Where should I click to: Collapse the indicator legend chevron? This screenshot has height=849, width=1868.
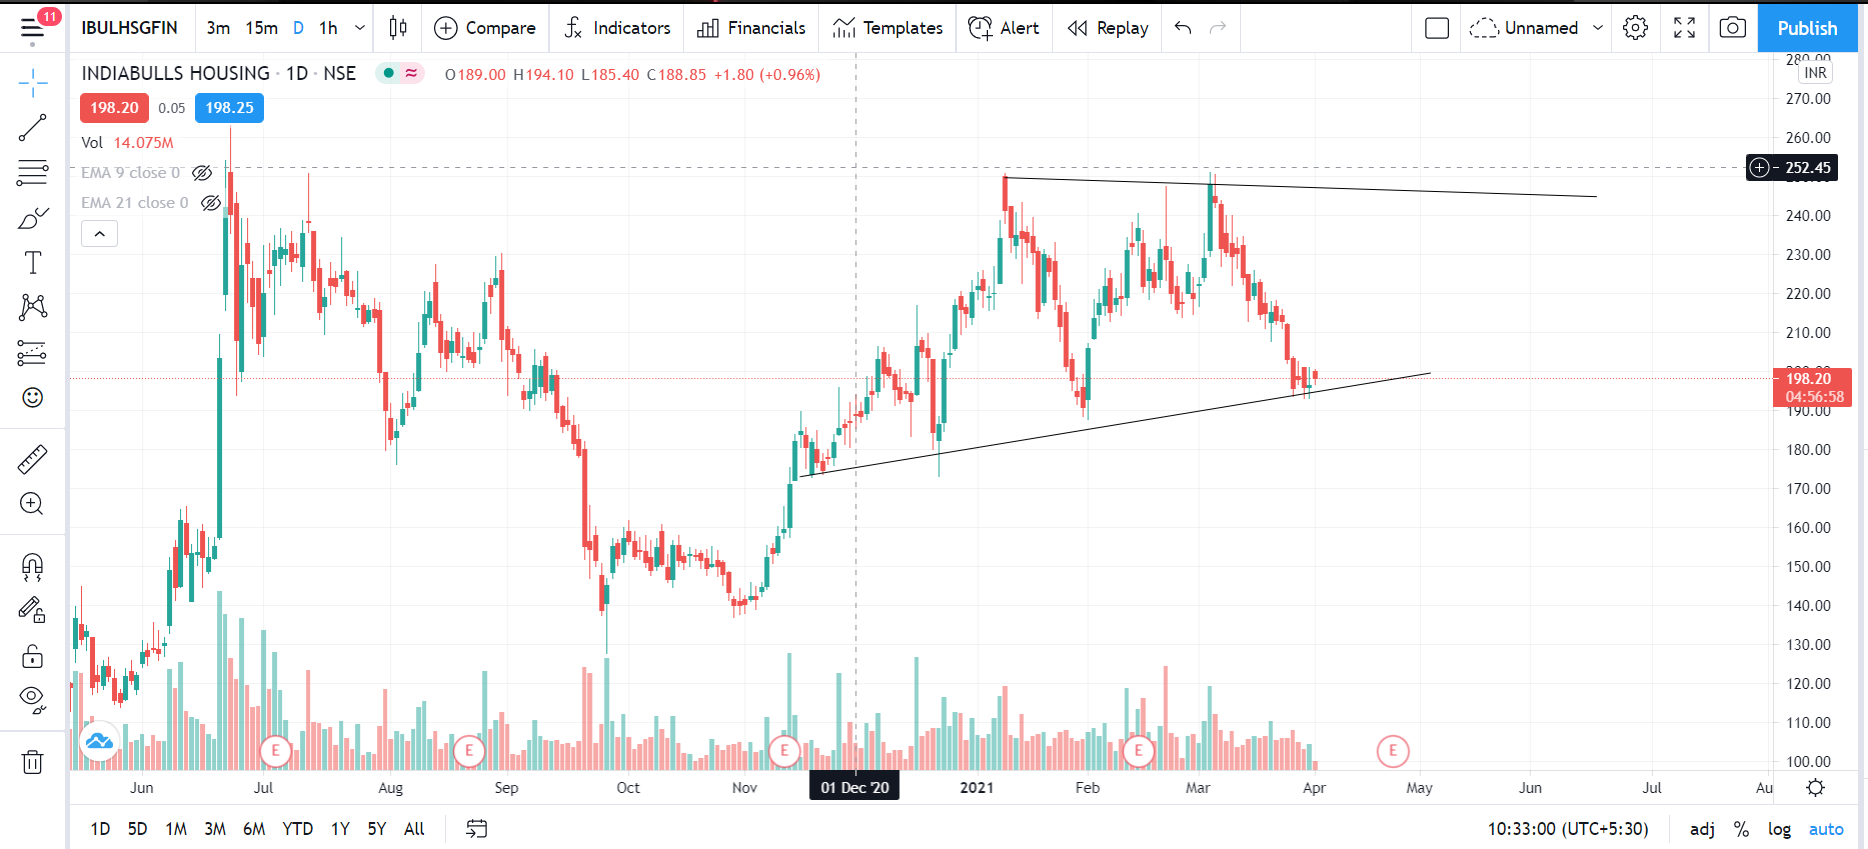99,234
